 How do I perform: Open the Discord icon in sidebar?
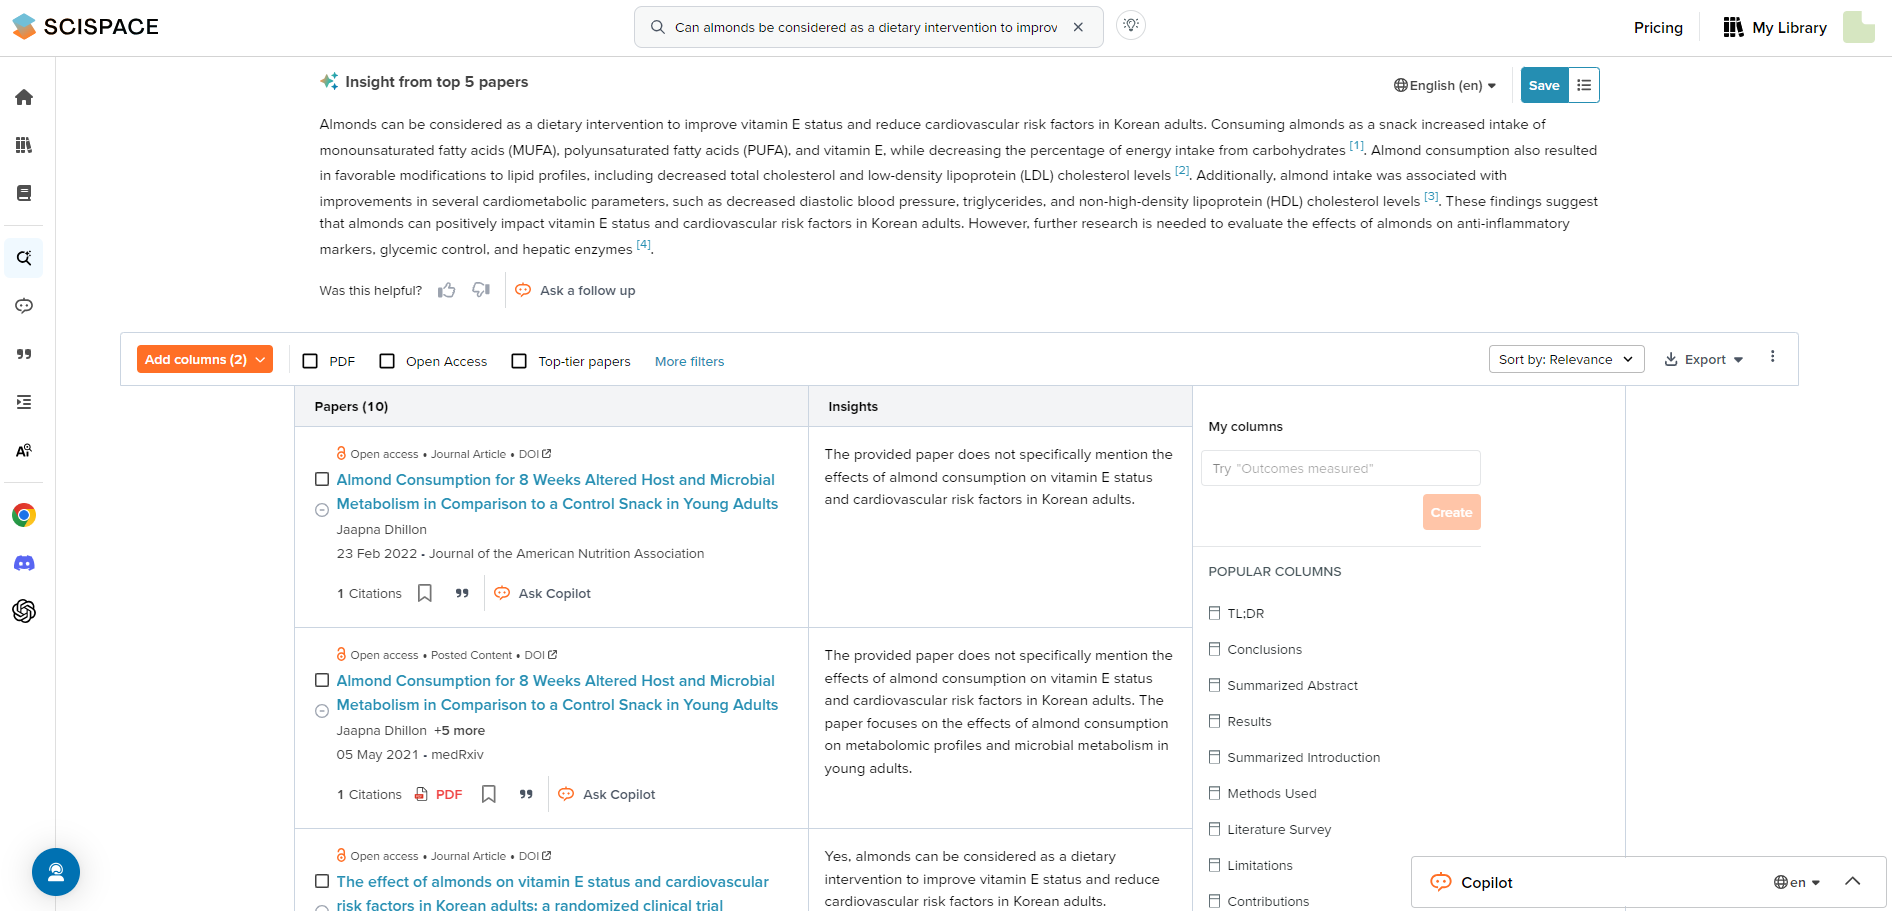pyautogui.click(x=24, y=563)
